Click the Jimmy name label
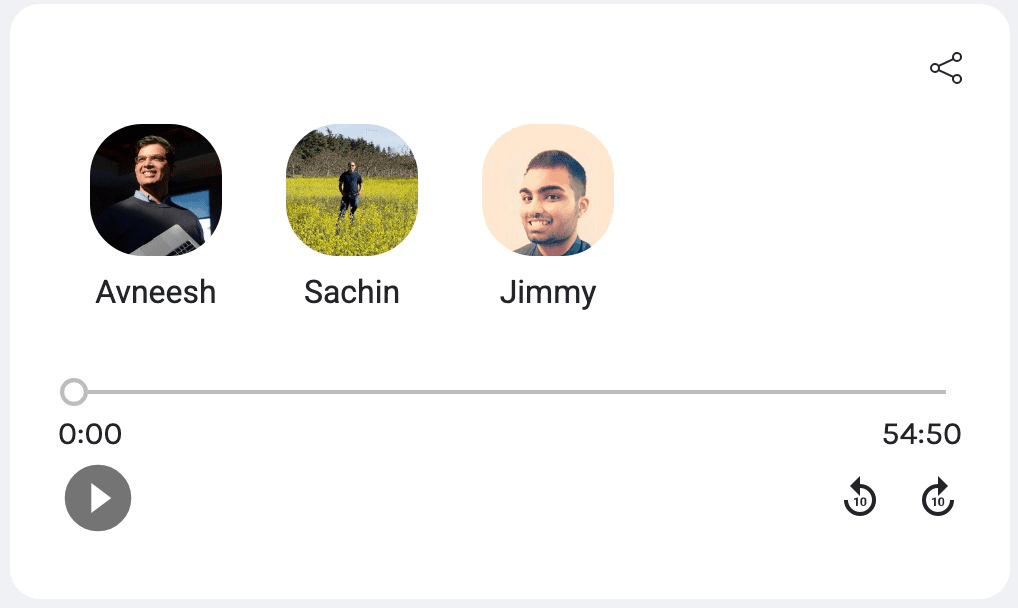Screen dimensions: 1018x608 tap(548, 292)
